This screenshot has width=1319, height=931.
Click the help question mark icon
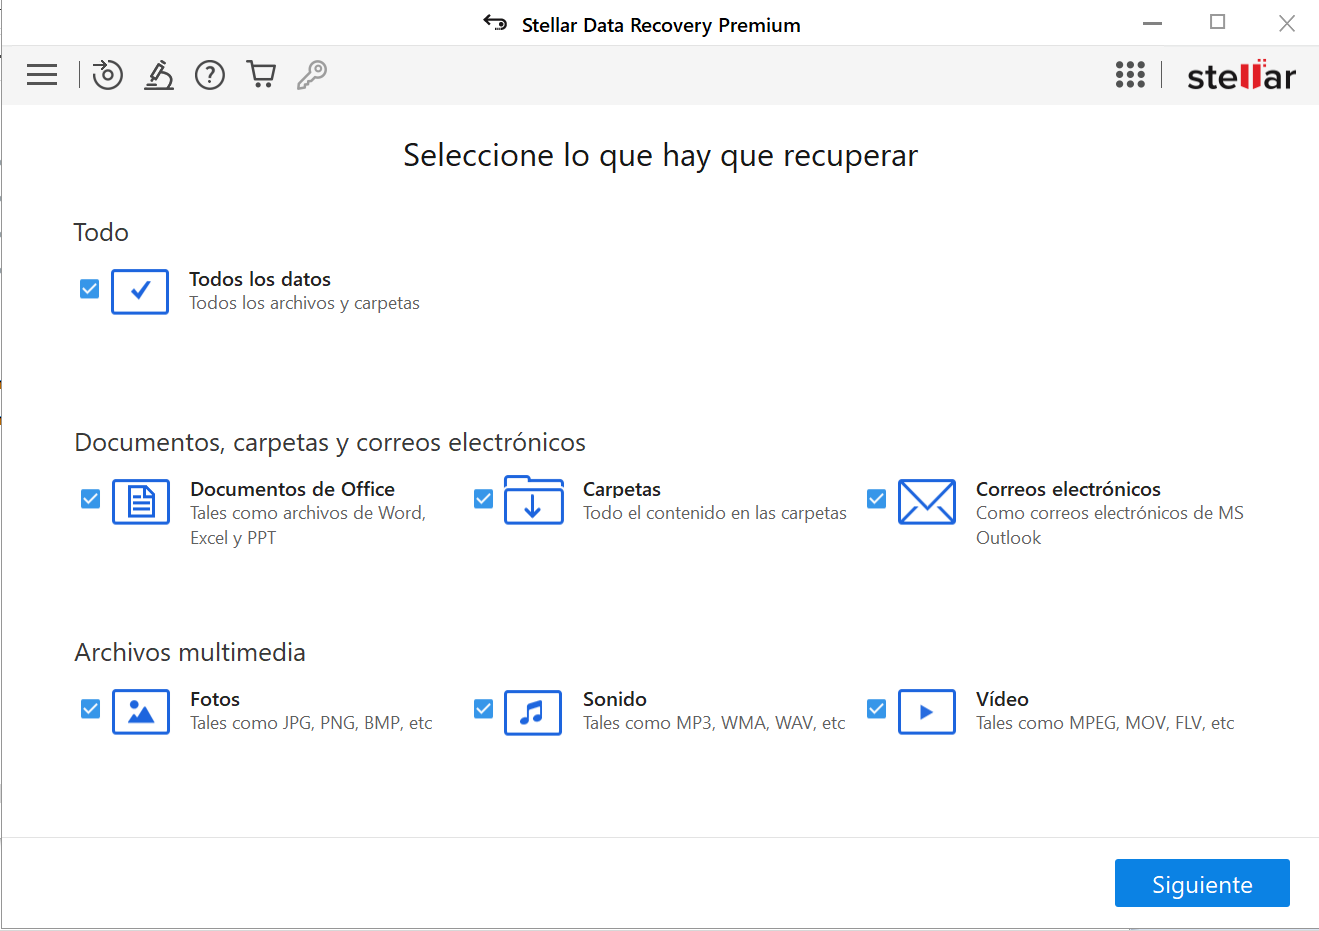pyautogui.click(x=210, y=74)
